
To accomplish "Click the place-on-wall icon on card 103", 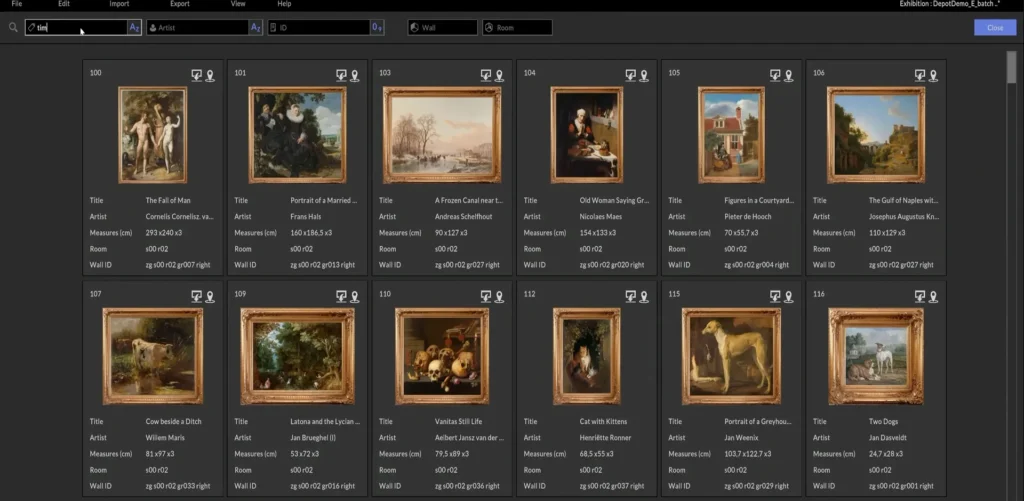I will point(486,76).
